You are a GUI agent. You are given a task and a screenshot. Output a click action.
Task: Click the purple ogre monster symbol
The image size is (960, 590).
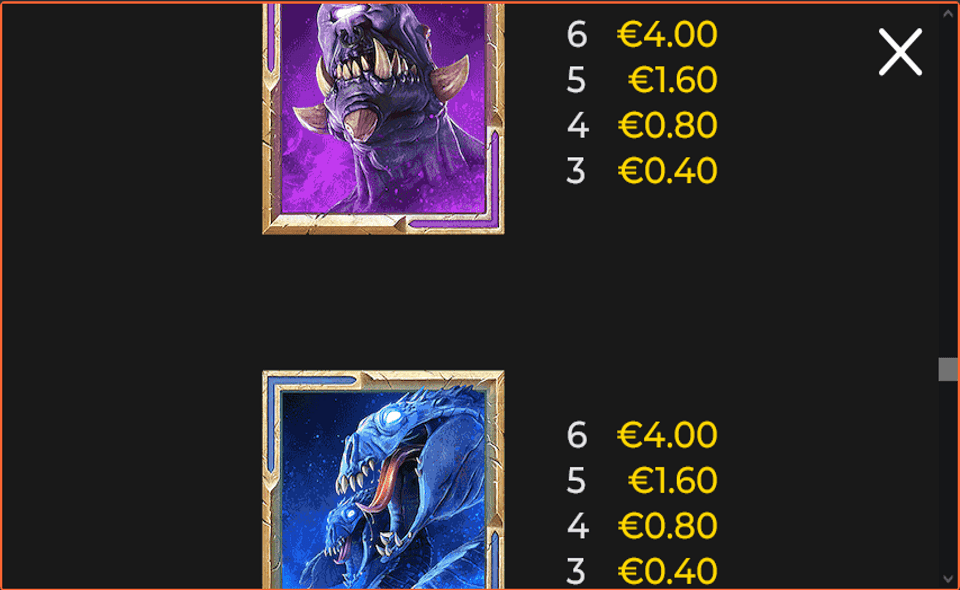(x=383, y=119)
